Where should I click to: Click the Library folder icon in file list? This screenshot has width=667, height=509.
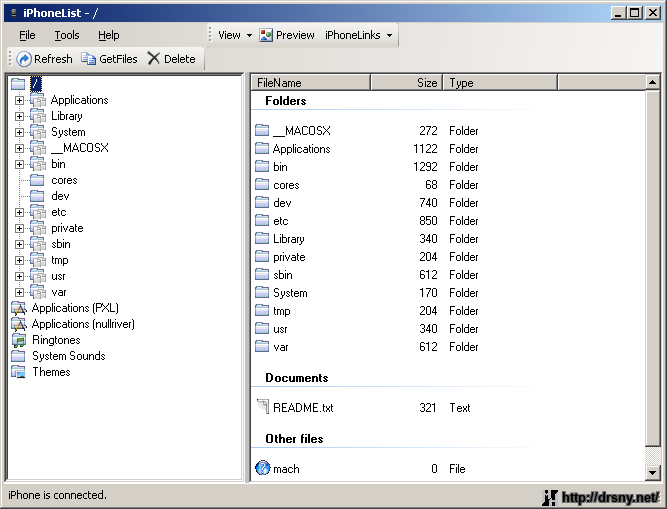coord(262,238)
